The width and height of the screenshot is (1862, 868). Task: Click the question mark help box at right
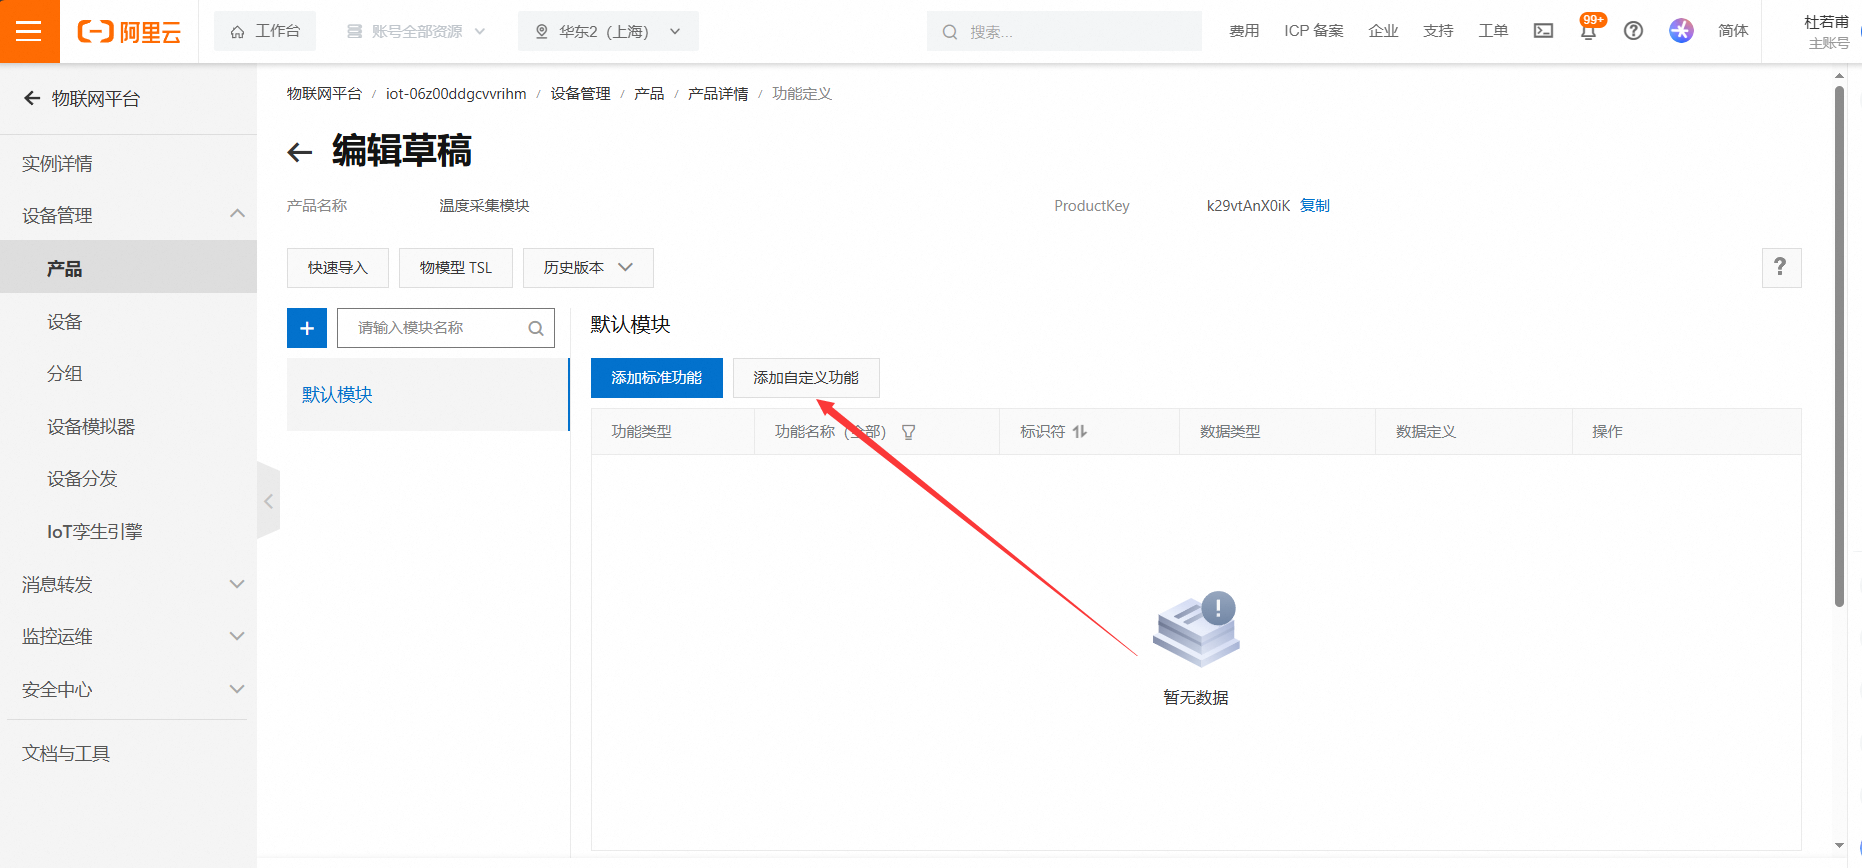coord(1780,267)
